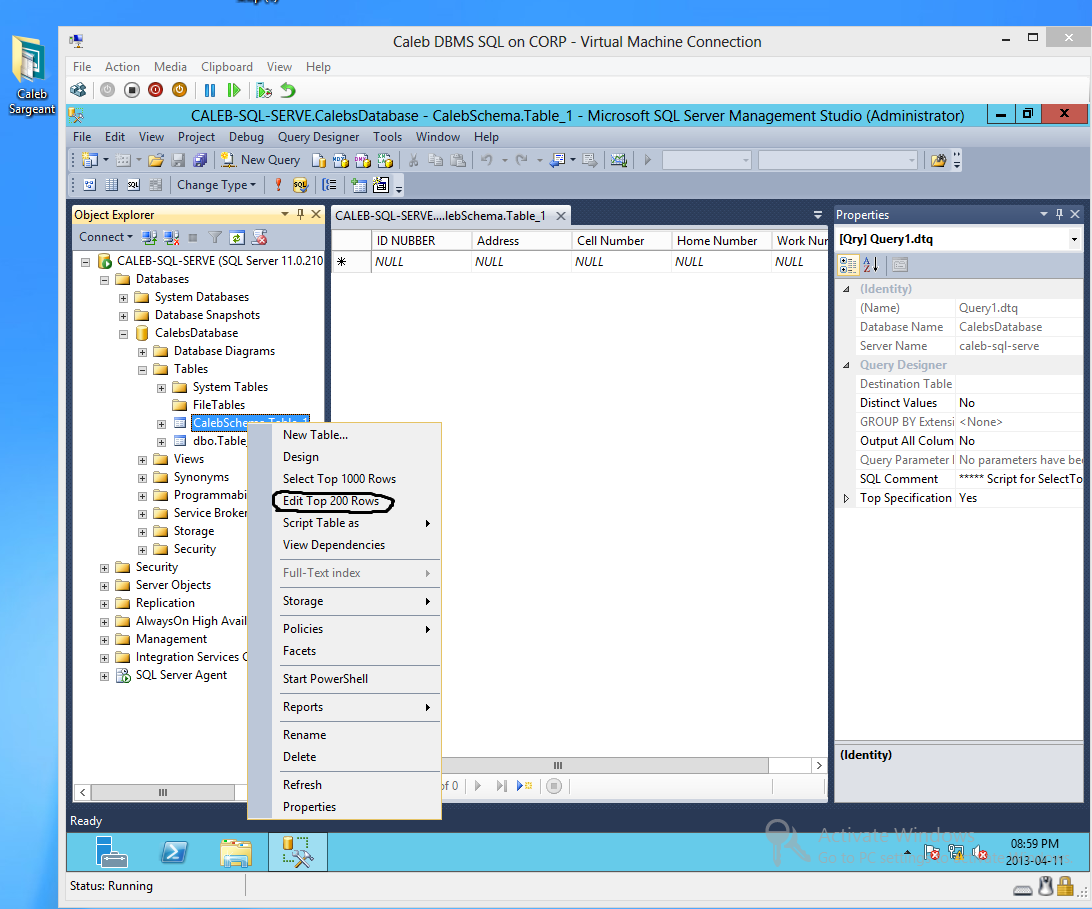Expand the Top Specification property

(846, 498)
